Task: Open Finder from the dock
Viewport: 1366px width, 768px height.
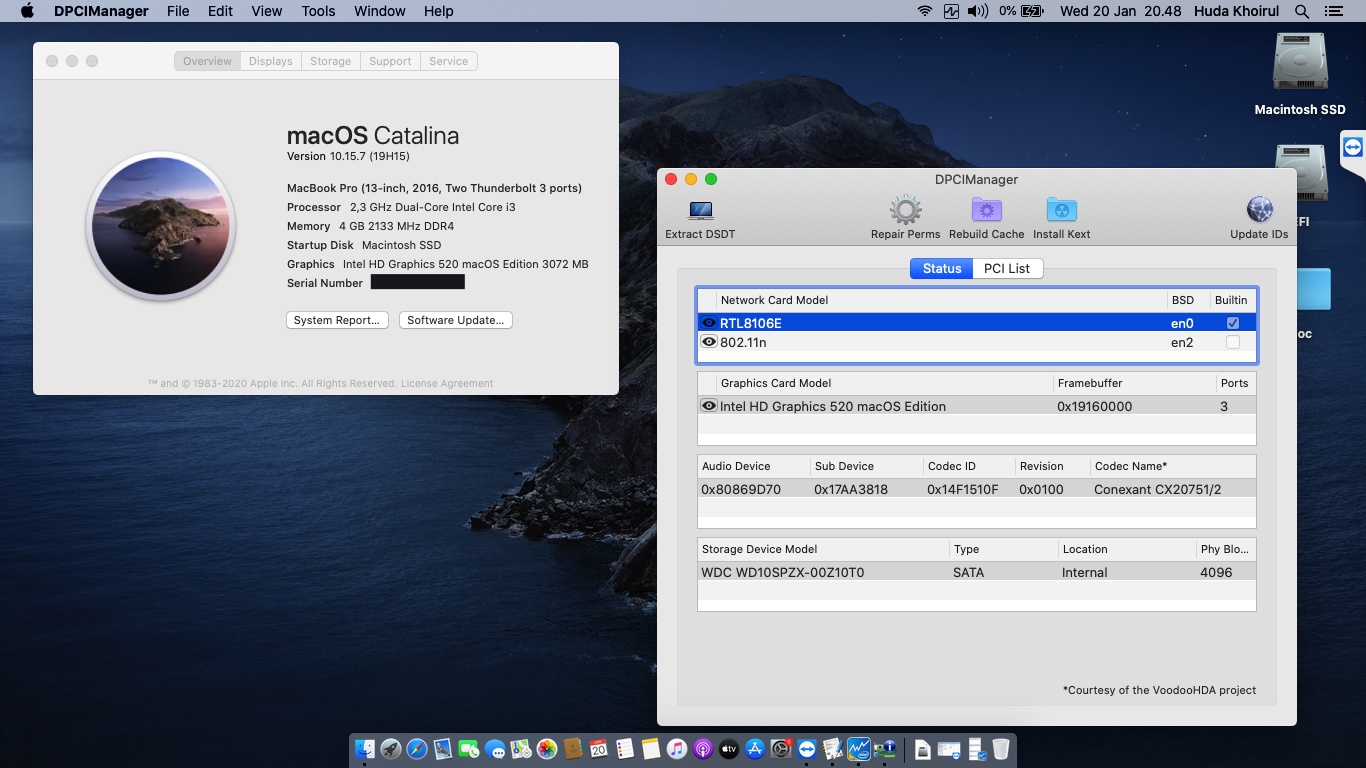Action: click(365, 749)
